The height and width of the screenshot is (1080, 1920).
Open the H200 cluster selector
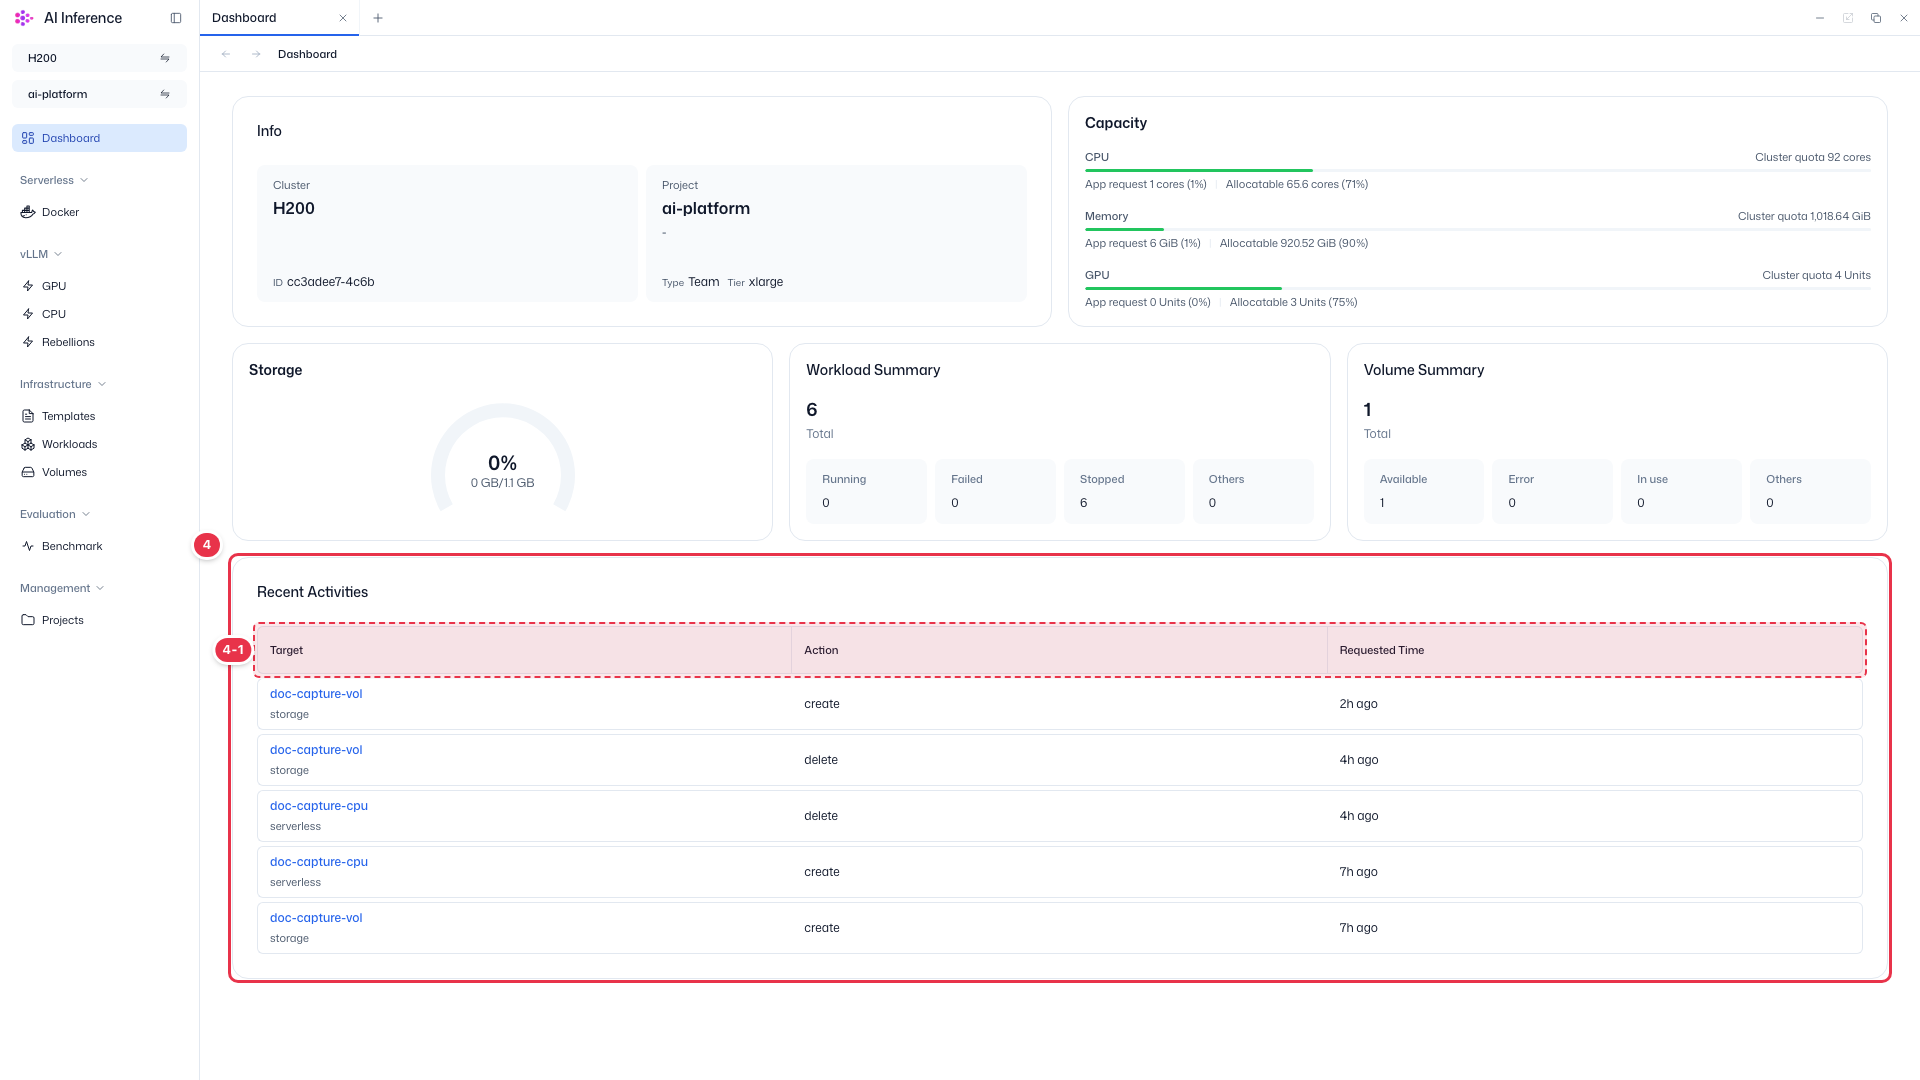point(99,58)
